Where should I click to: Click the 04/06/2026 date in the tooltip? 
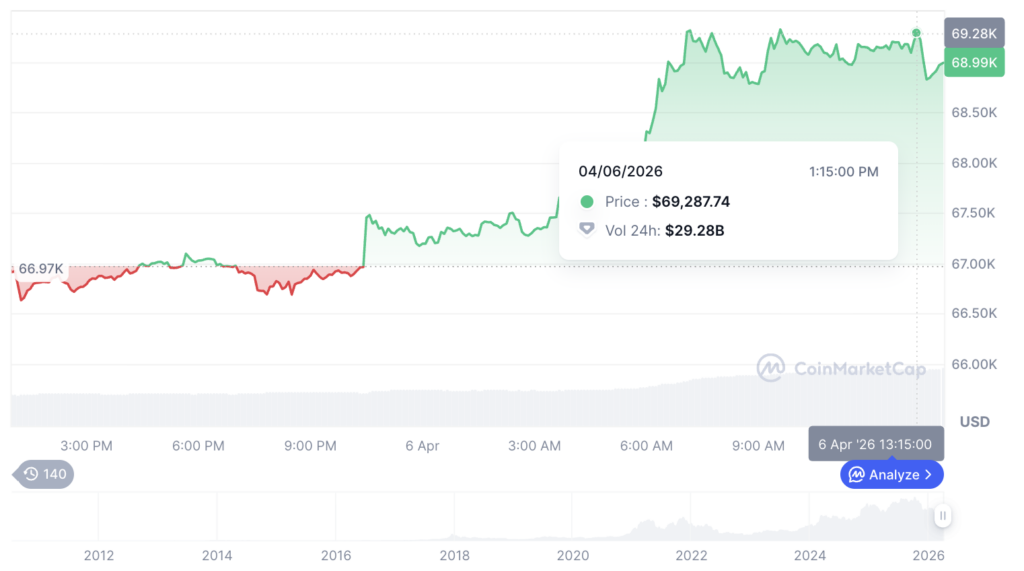click(620, 172)
